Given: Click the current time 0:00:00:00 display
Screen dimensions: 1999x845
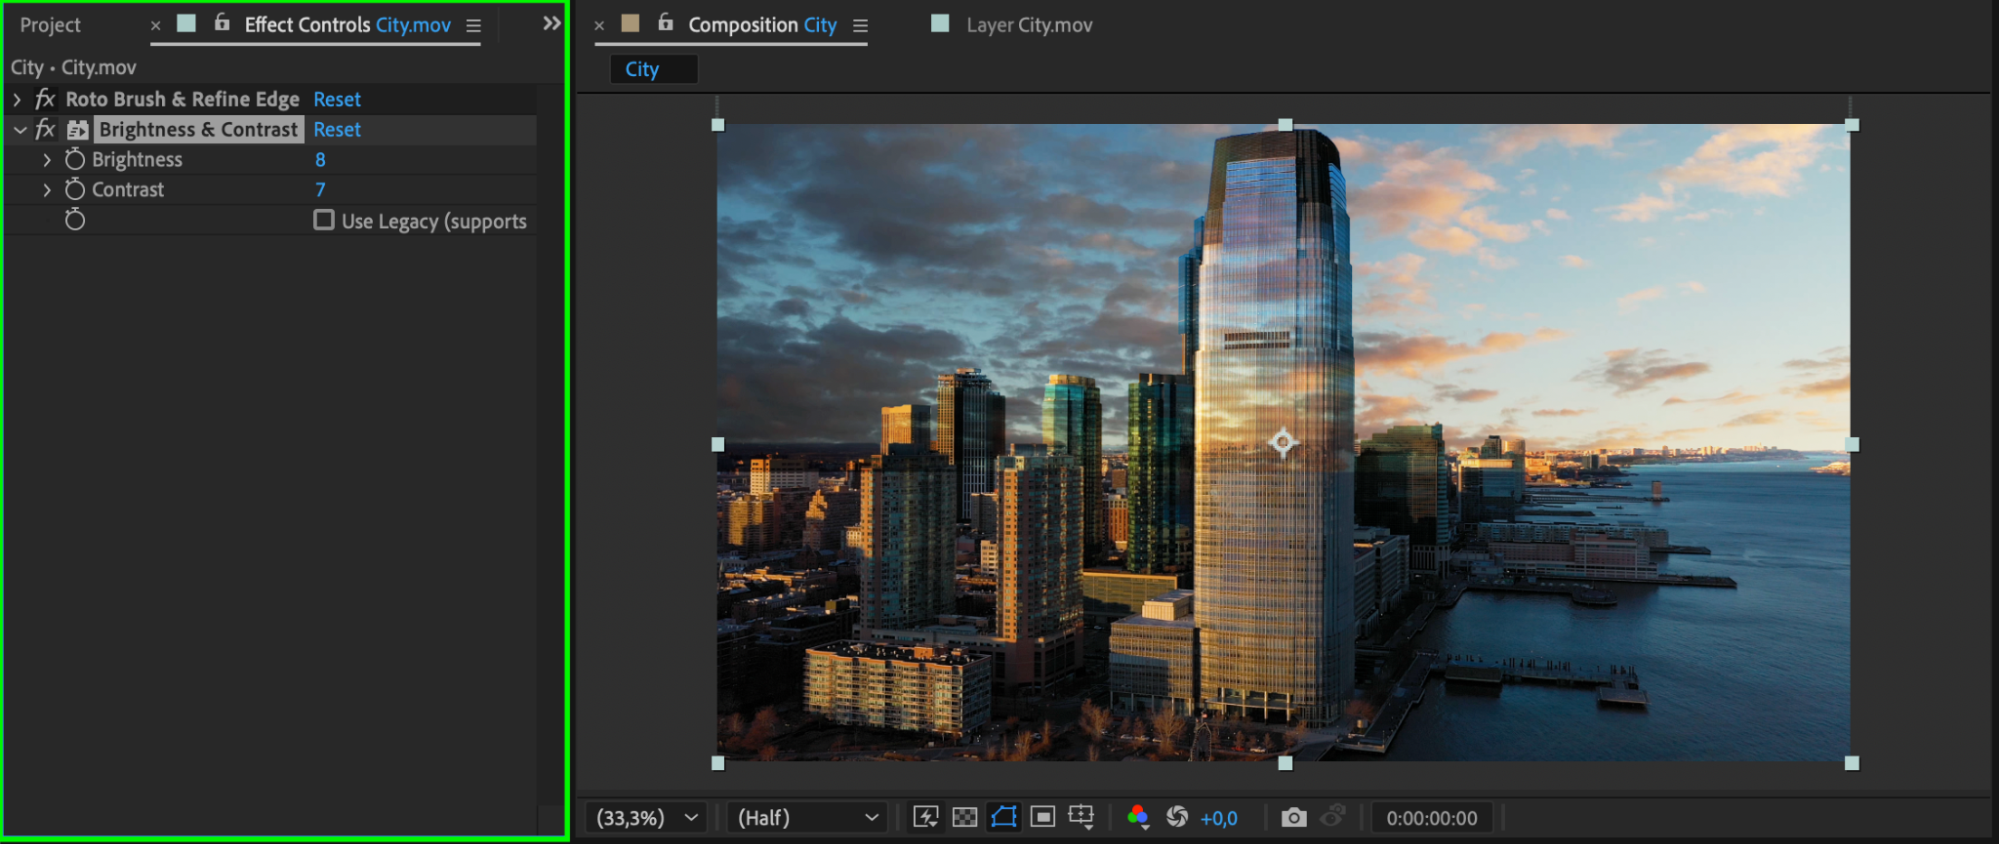Looking at the screenshot, I should [x=1431, y=817].
